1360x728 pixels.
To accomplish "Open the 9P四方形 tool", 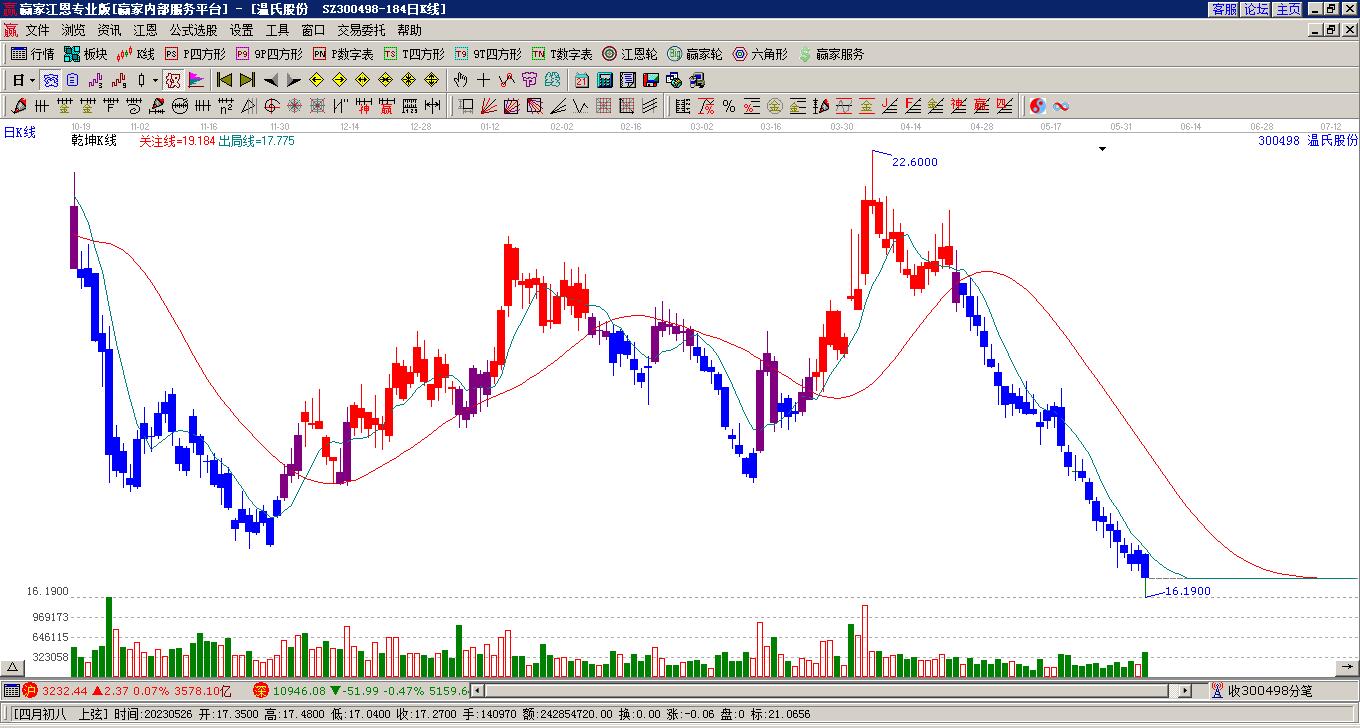I will 269,54.
